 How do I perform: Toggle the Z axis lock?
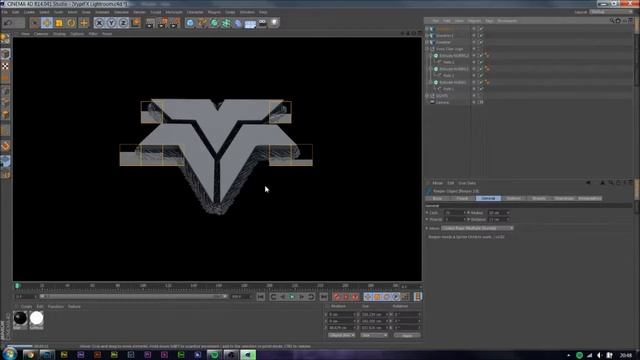tap(123, 23)
